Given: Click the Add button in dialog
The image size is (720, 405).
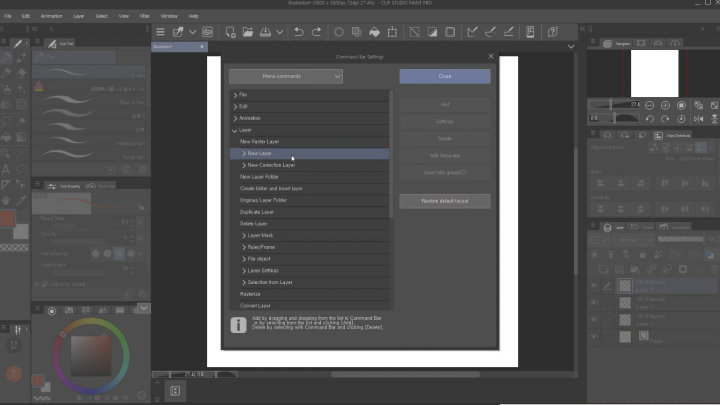Looking at the screenshot, I should tap(445, 105).
